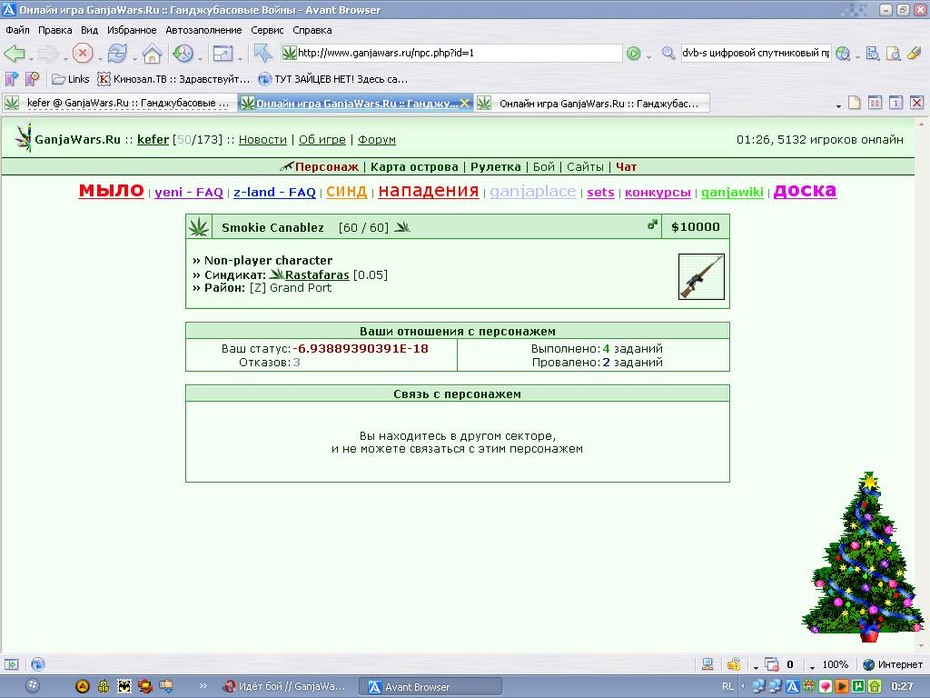Click the green Back arrow button
The height and width of the screenshot is (698, 930).
point(14,53)
